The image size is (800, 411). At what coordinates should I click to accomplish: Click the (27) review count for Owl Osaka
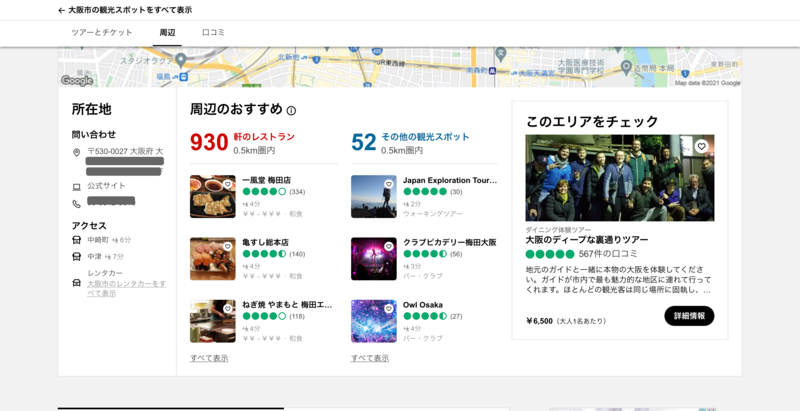tap(456, 317)
